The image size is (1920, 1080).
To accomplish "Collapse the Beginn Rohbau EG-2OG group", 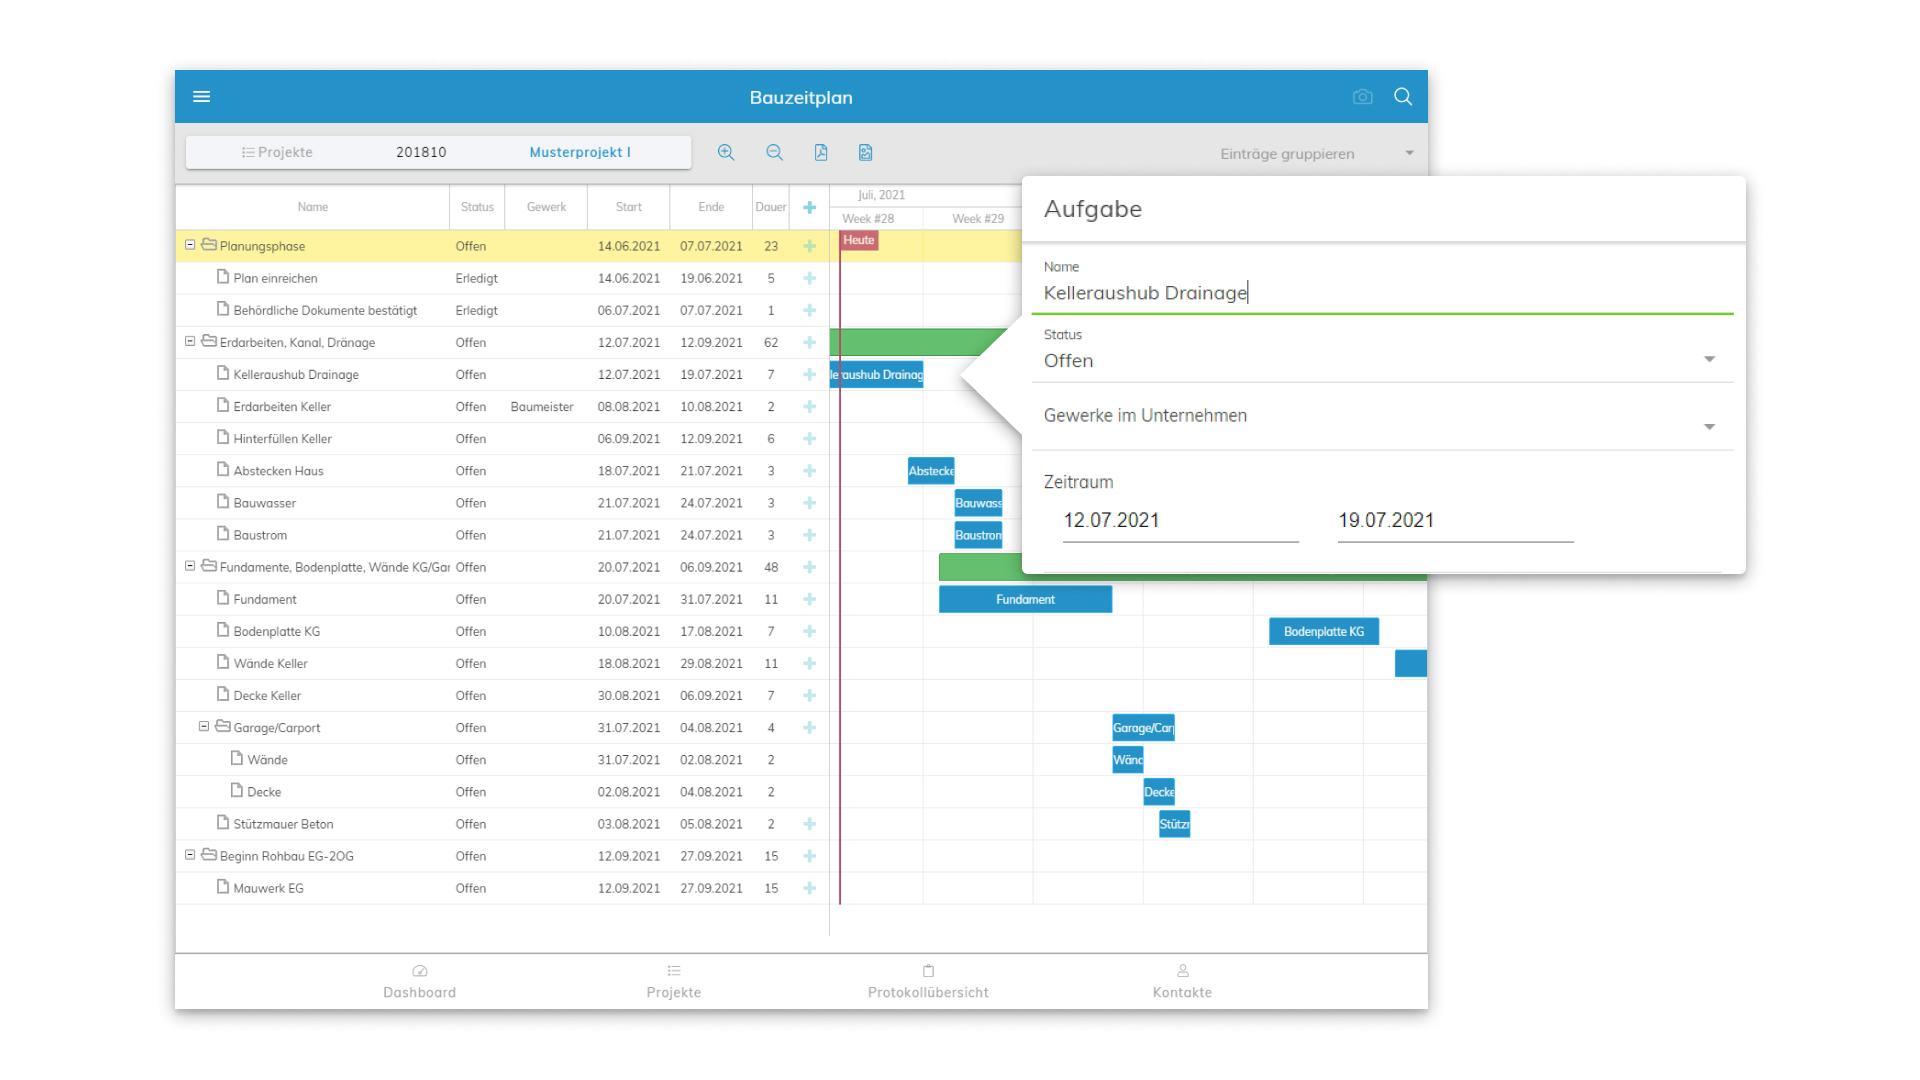I will pyautogui.click(x=190, y=855).
